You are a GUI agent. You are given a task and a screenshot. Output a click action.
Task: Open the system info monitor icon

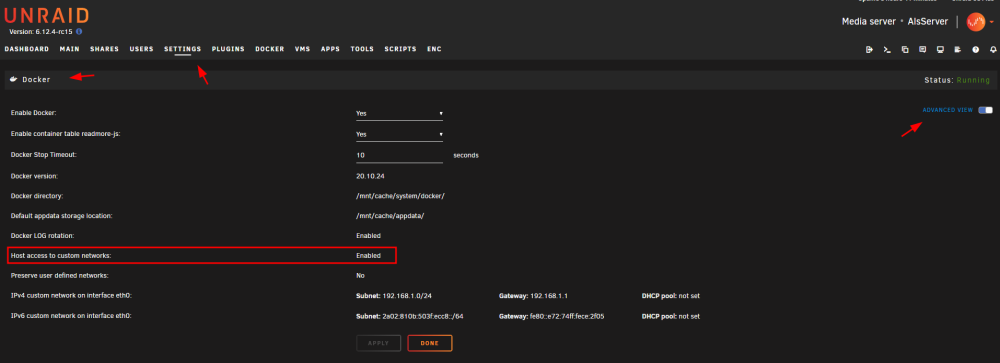click(x=940, y=49)
